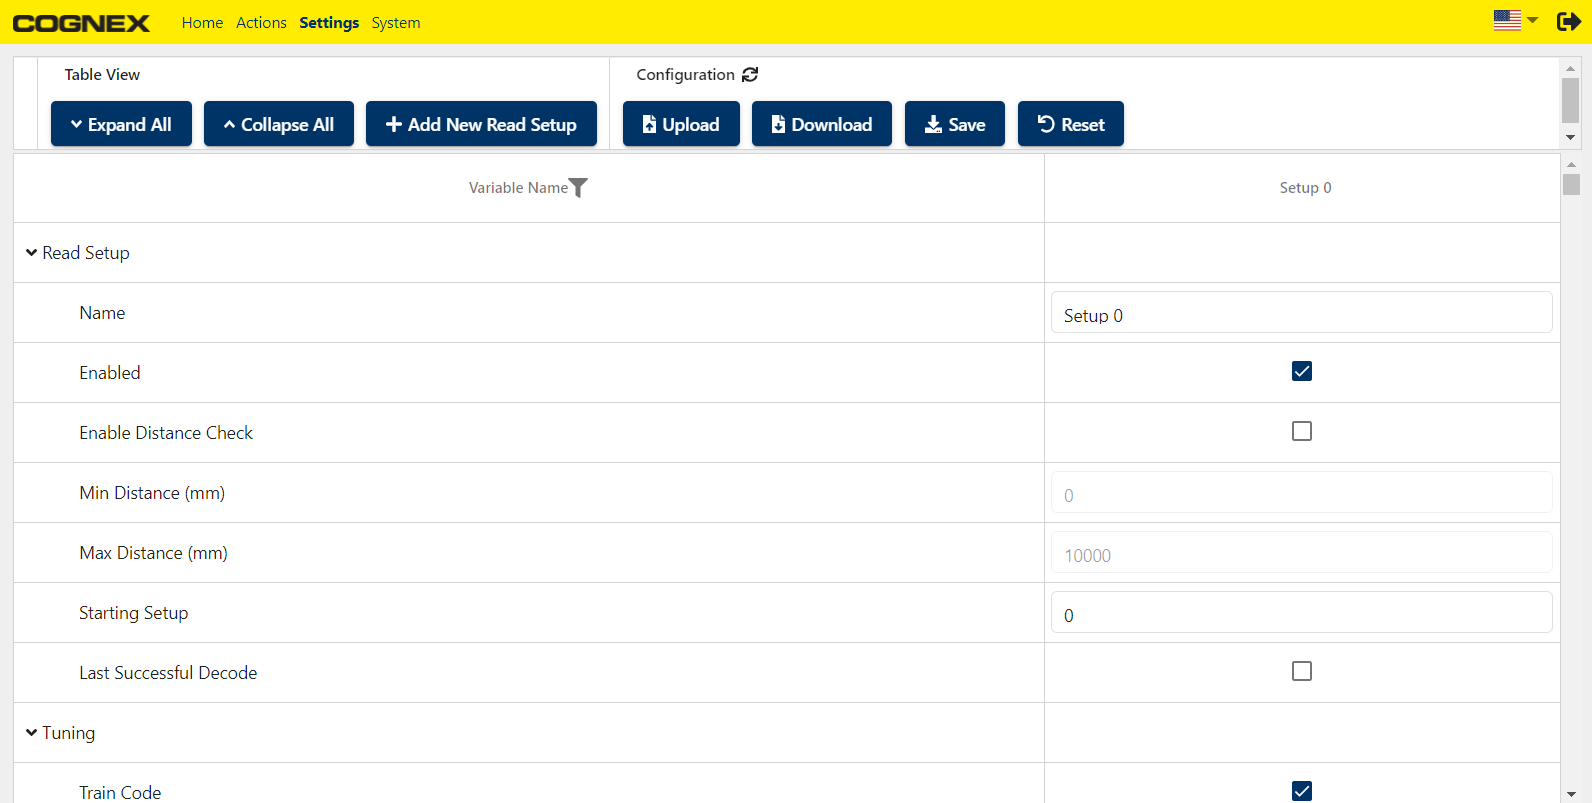
Task: Open the Actions menu
Action: click(x=261, y=23)
